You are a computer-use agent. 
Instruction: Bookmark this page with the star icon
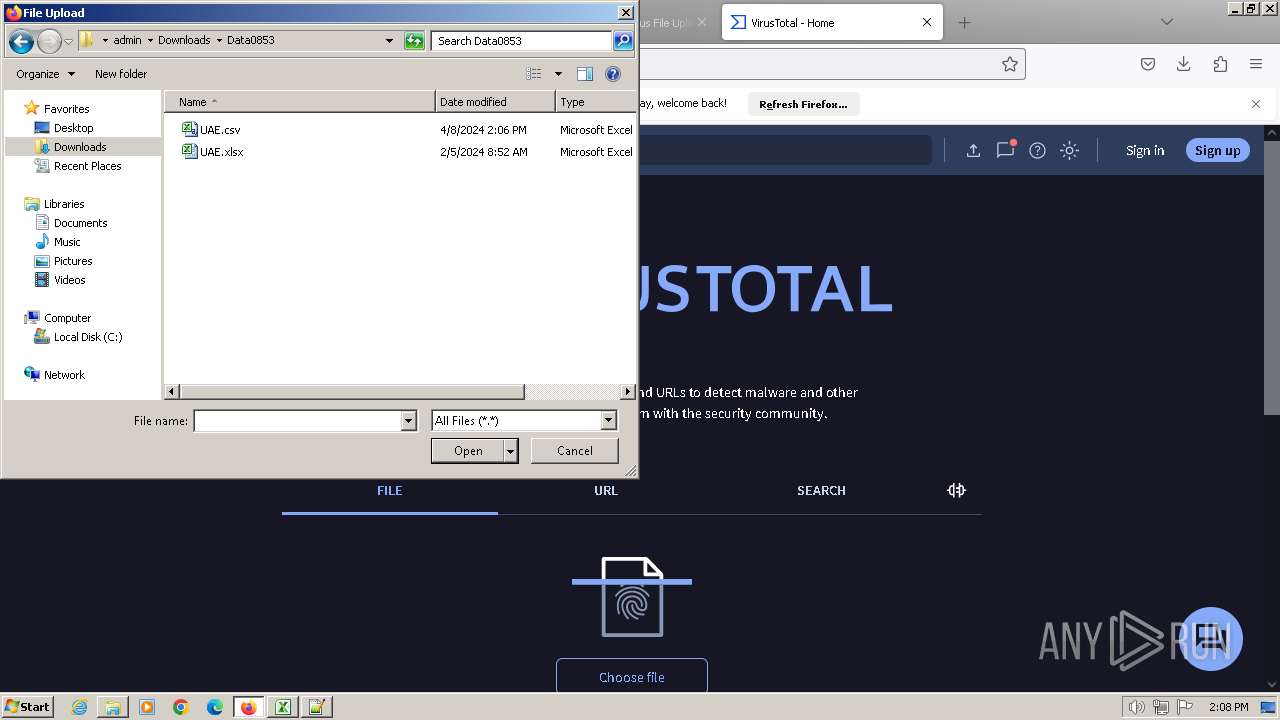point(1010,64)
